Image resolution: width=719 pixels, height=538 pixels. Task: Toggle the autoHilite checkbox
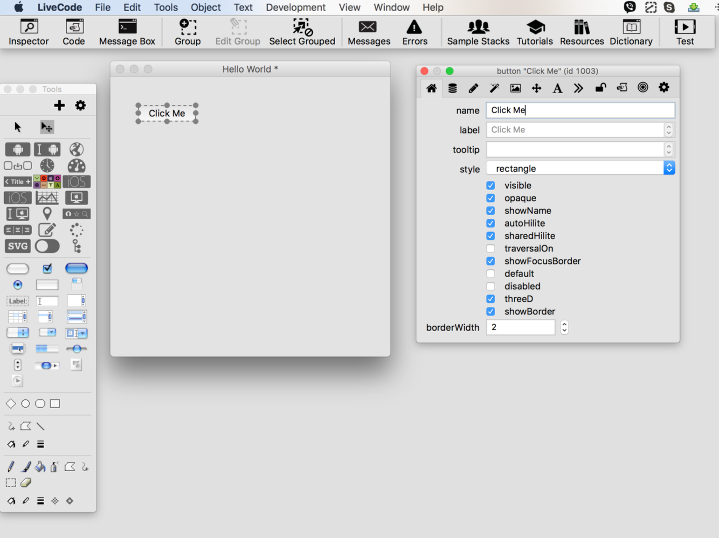[x=491, y=223]
